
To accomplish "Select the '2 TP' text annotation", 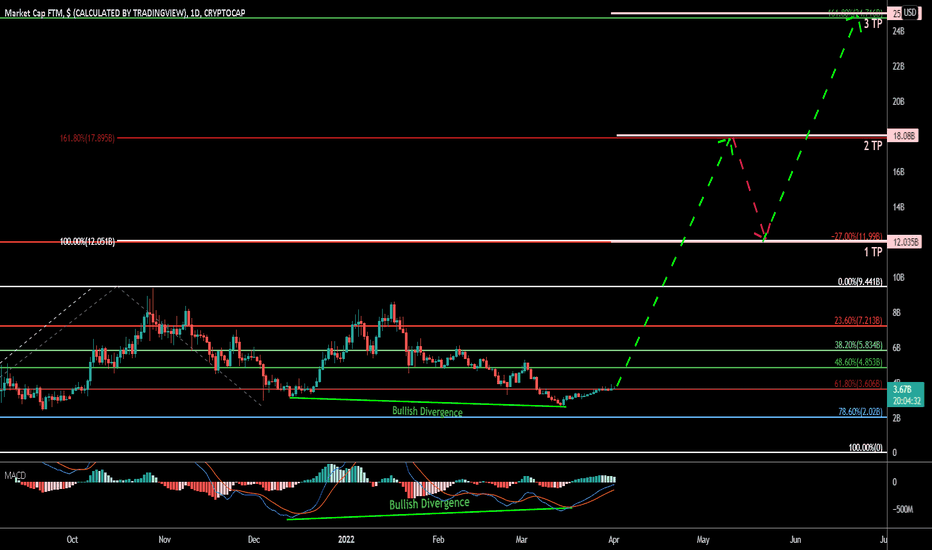I will 873,146.
